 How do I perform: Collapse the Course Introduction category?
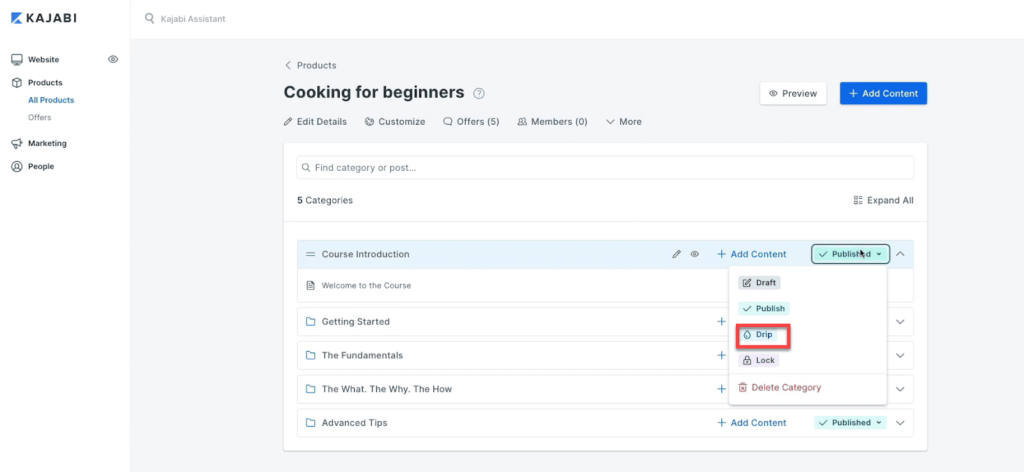(901, 254)
